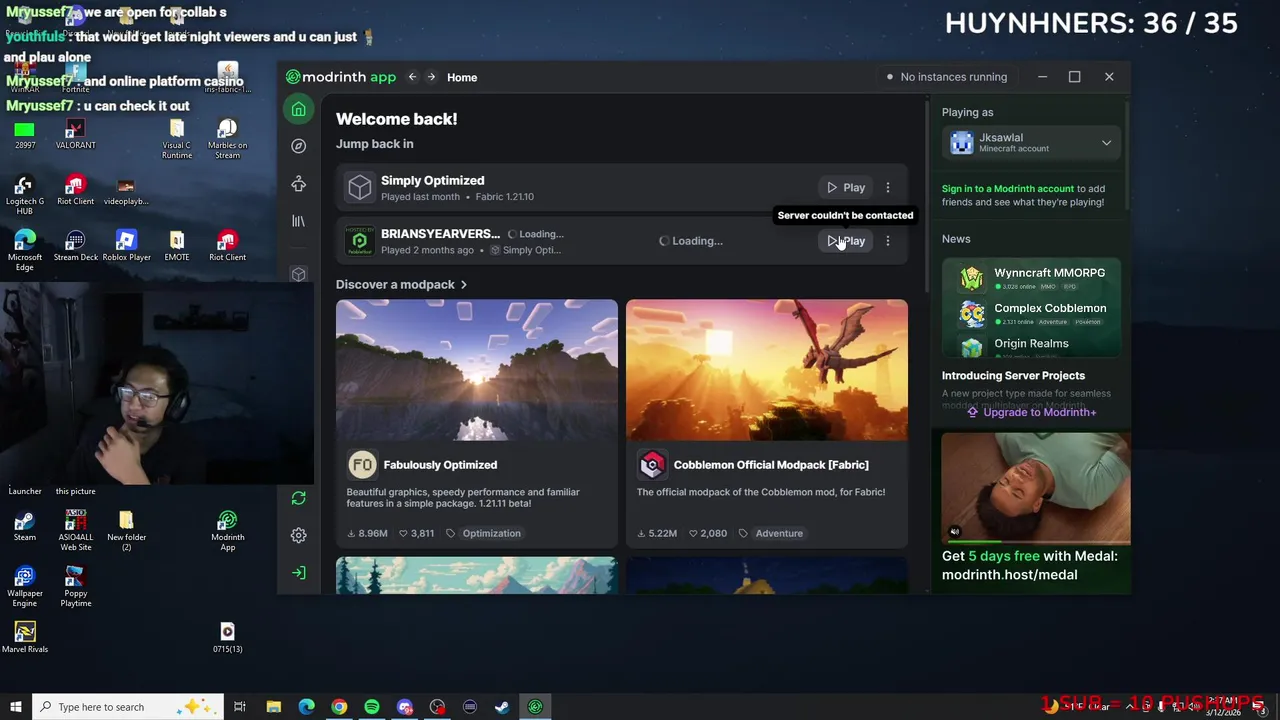The image size is (1280, 720).
Task: Click Sign in to a Modrinth account
Action: click(1008, 188)
